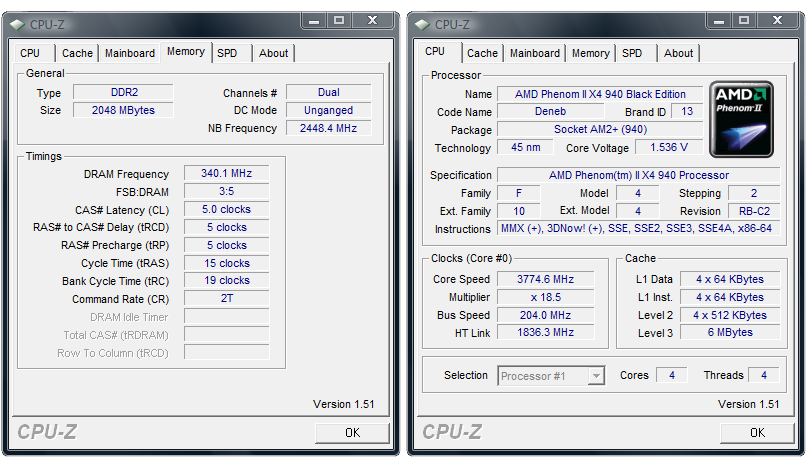Click the Level 2 4 x 512 KBytes value
Screen dimensions: 807x474
click(x=730, y=315)
